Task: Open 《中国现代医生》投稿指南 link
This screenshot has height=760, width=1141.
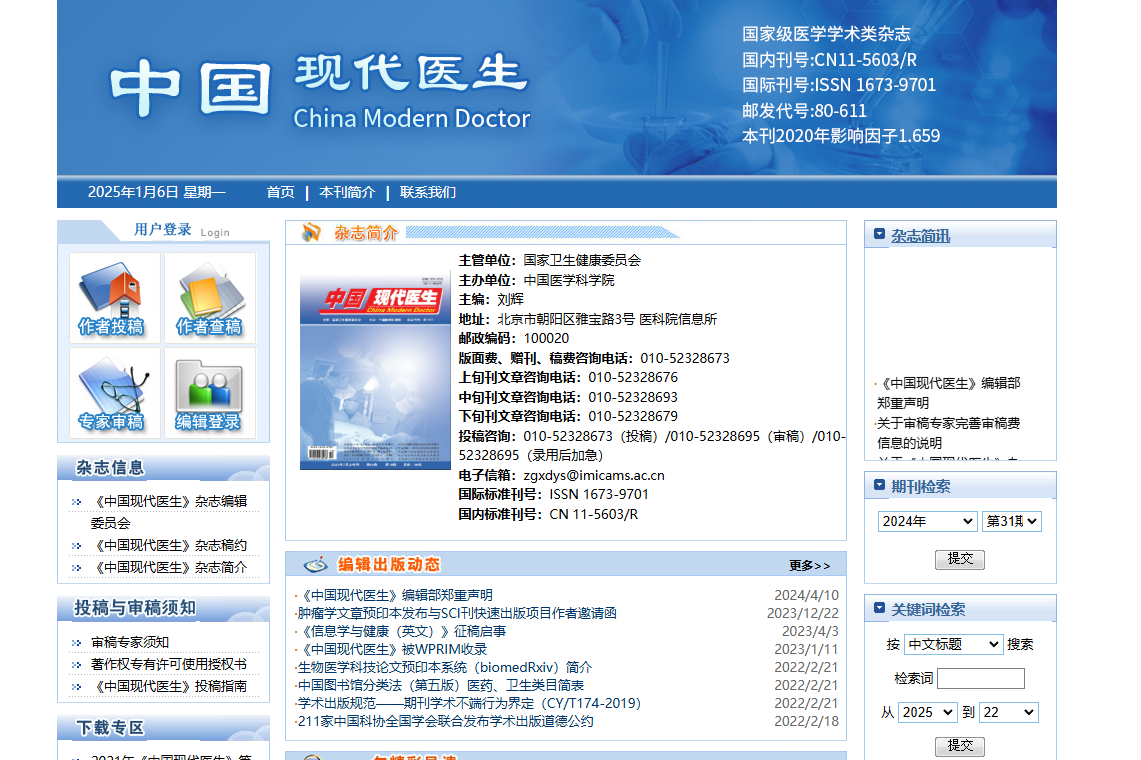Action: pyautogui.click(x=169, y=686)
